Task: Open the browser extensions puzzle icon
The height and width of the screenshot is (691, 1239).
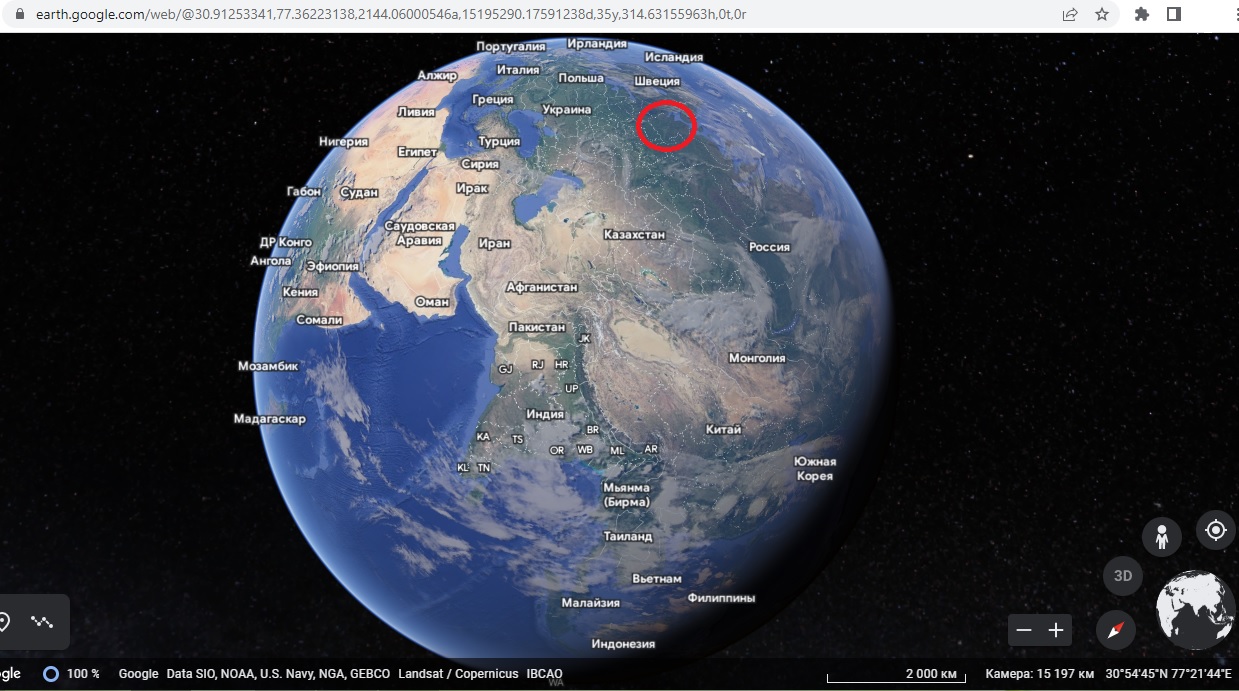Action: (1142, 14)
